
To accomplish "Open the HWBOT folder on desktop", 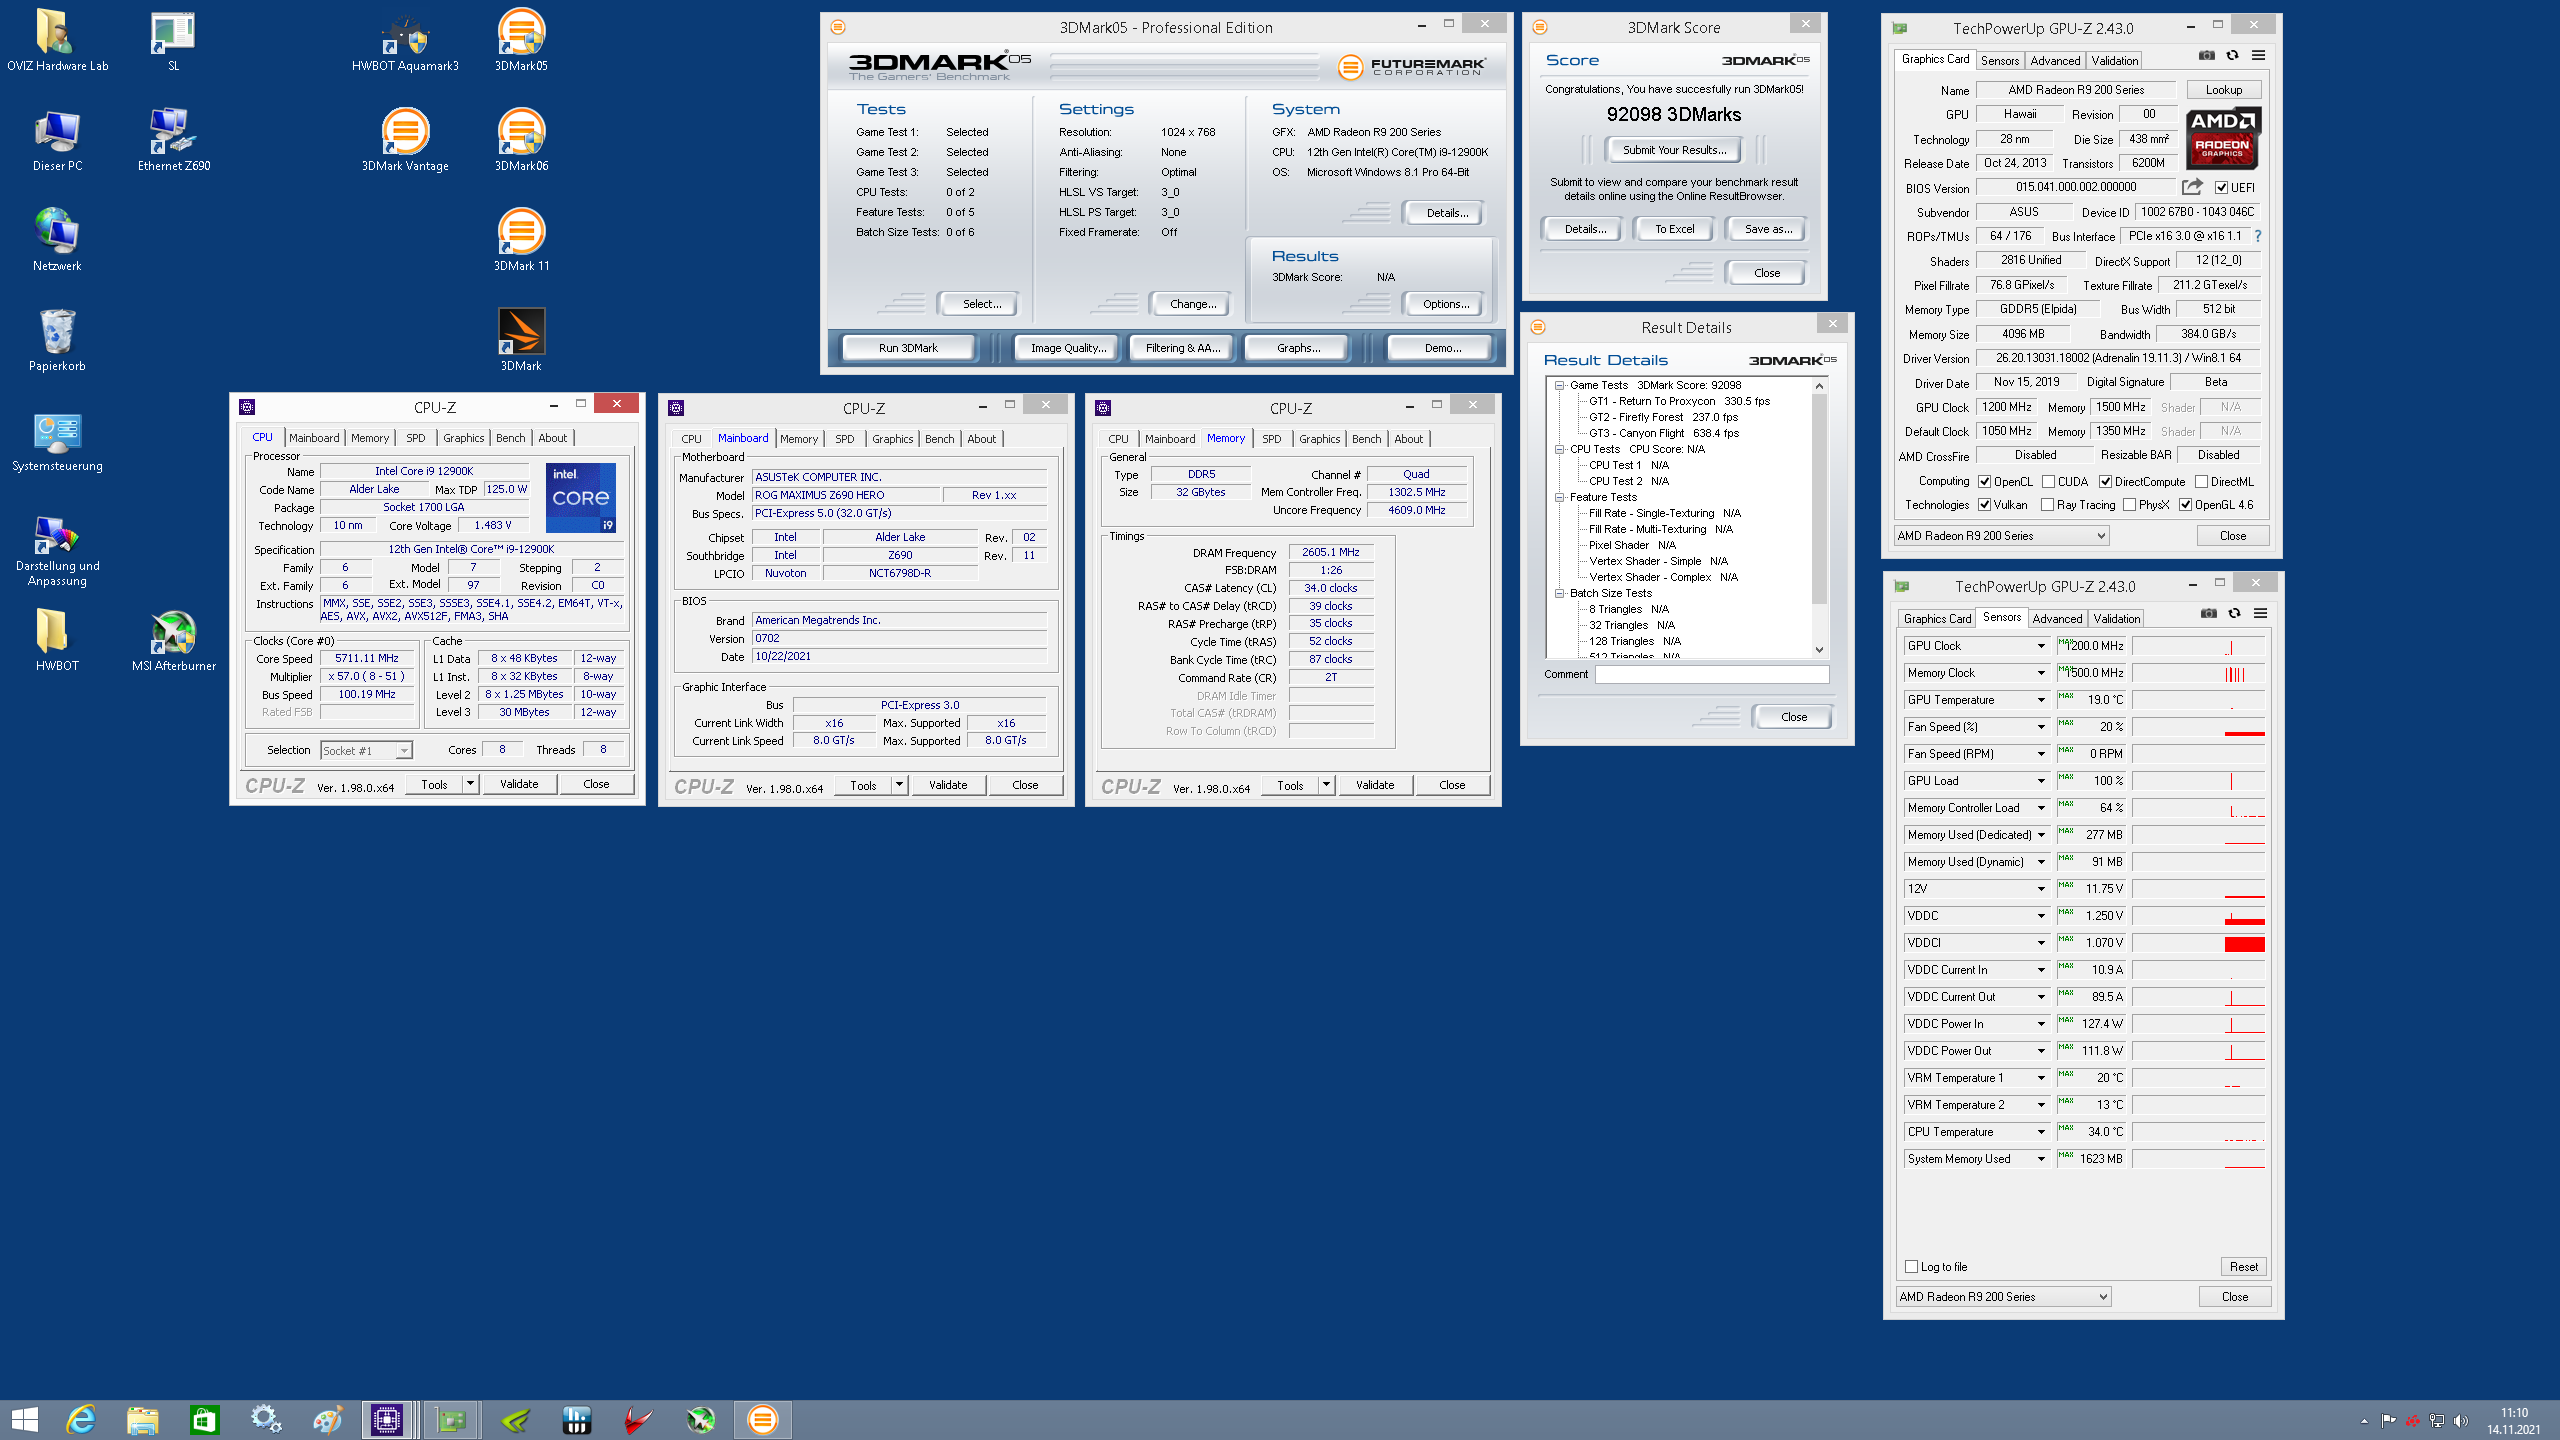I will (x=57, y=640).
